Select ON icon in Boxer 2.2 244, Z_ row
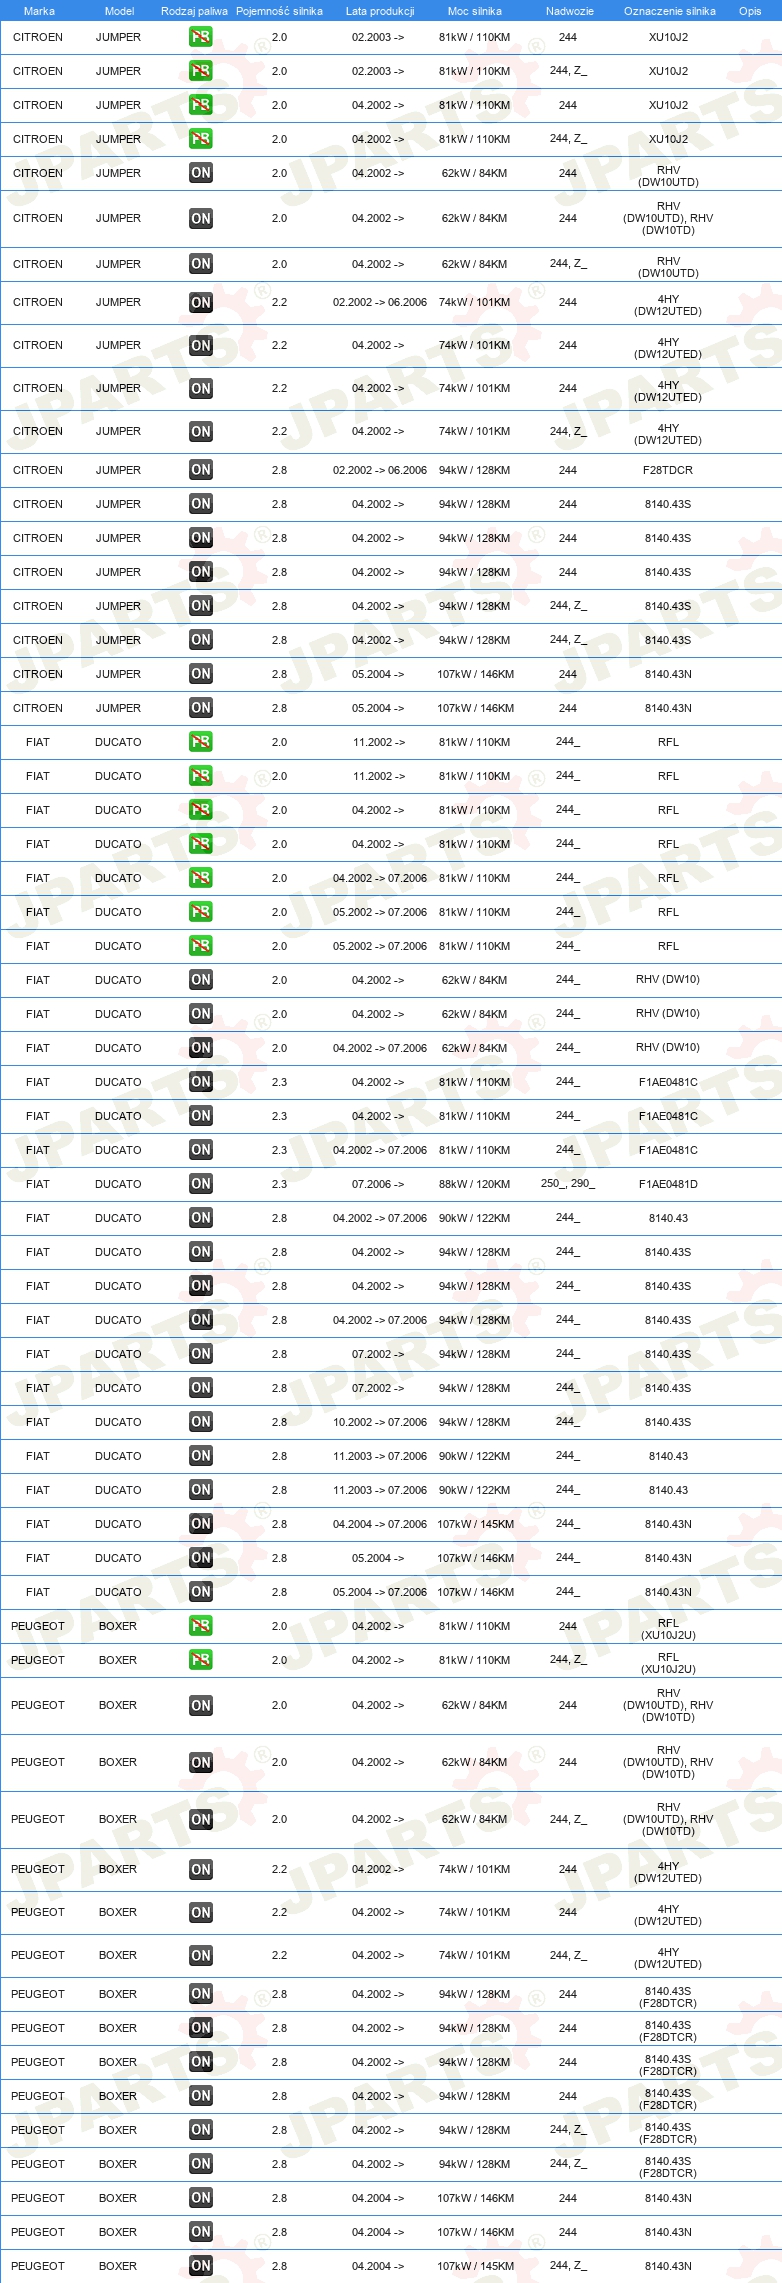The height and width of the screenshot is (2283, 782). coord(201,1955)
